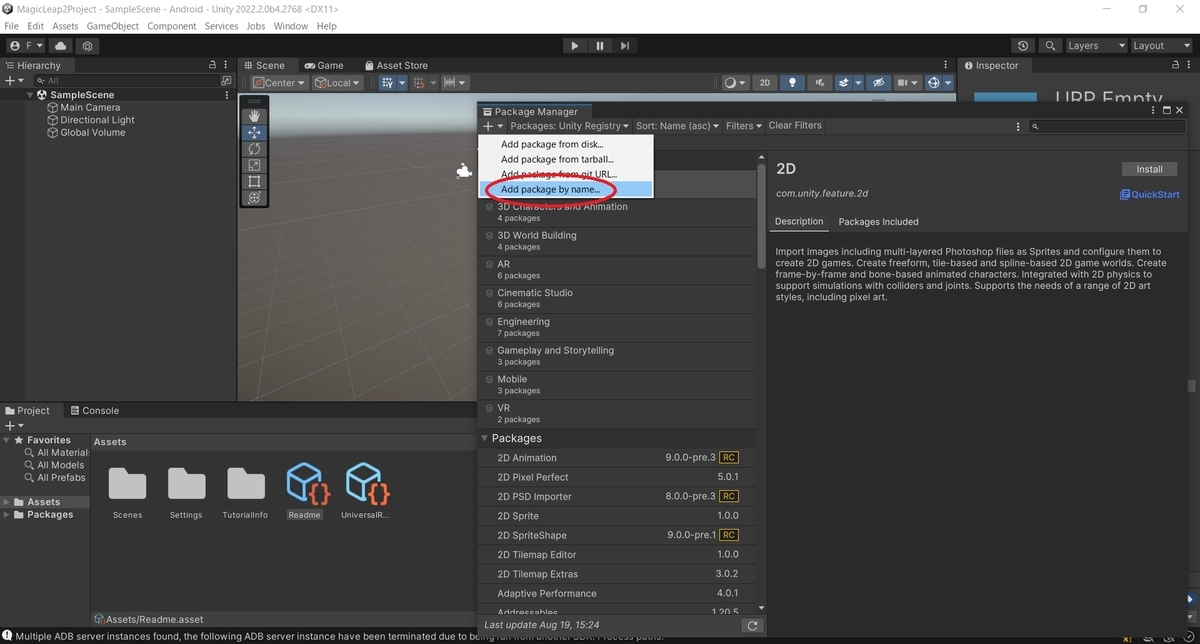Expand the Packages folder in Project
The height and width of the screenshot is (644, 1200).
coord(7,515)
